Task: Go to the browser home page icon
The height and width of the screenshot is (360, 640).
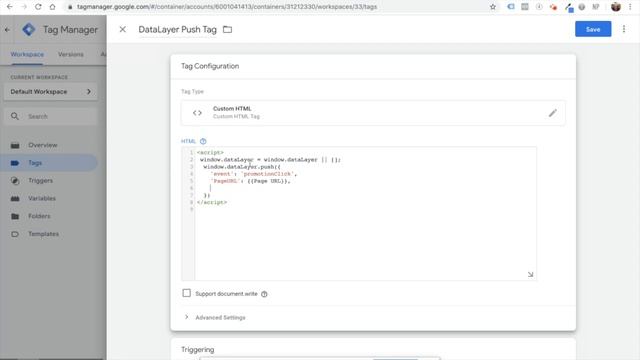Action: click(x=52, y=7)
